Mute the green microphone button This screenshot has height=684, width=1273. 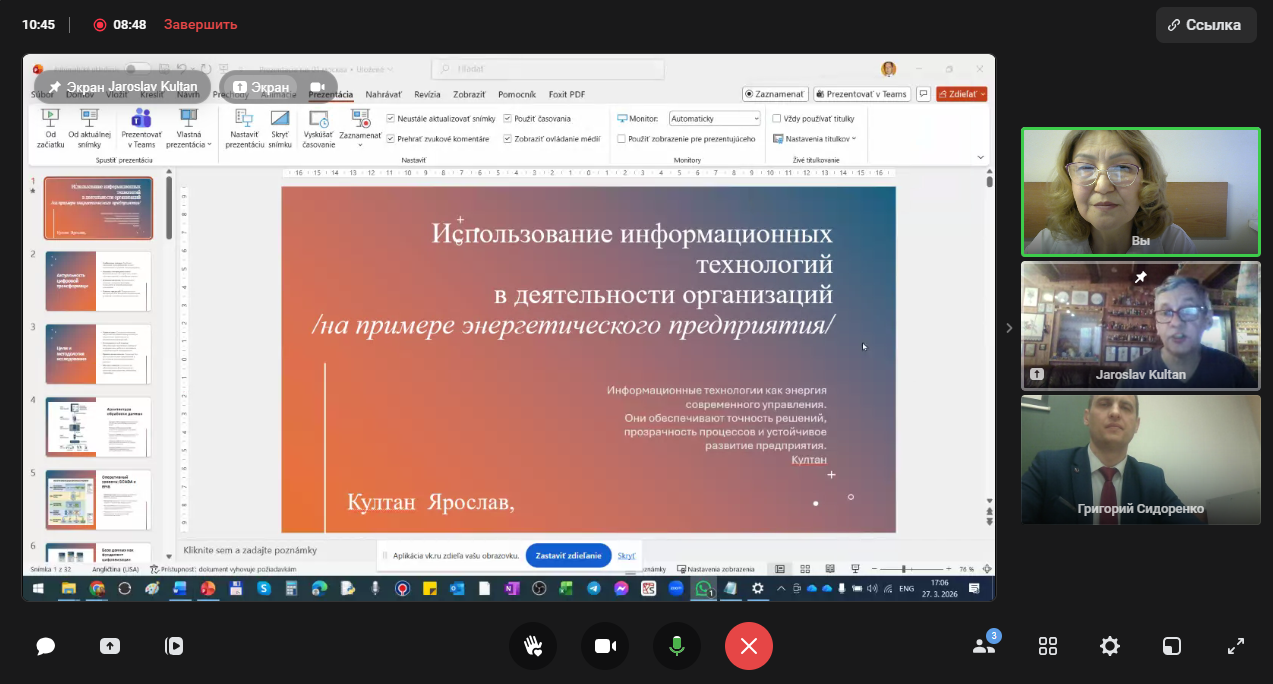pyautogui.click(x=677, y=646)
